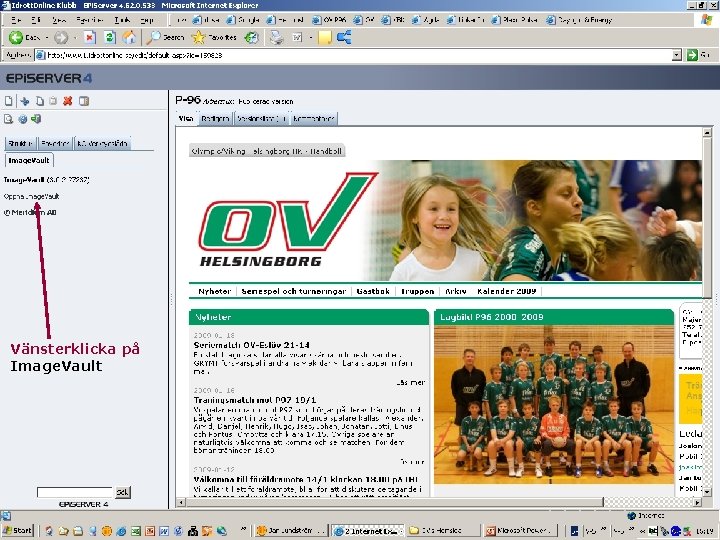Switch to the Redigera tab
720x540 pixels.
[x=214, y=118]
